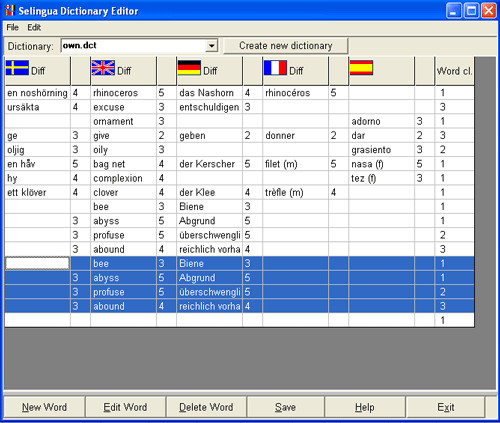Select the cell 'nasa (f)'
Viewport: 500px width, 423px height.
[381, 164]
